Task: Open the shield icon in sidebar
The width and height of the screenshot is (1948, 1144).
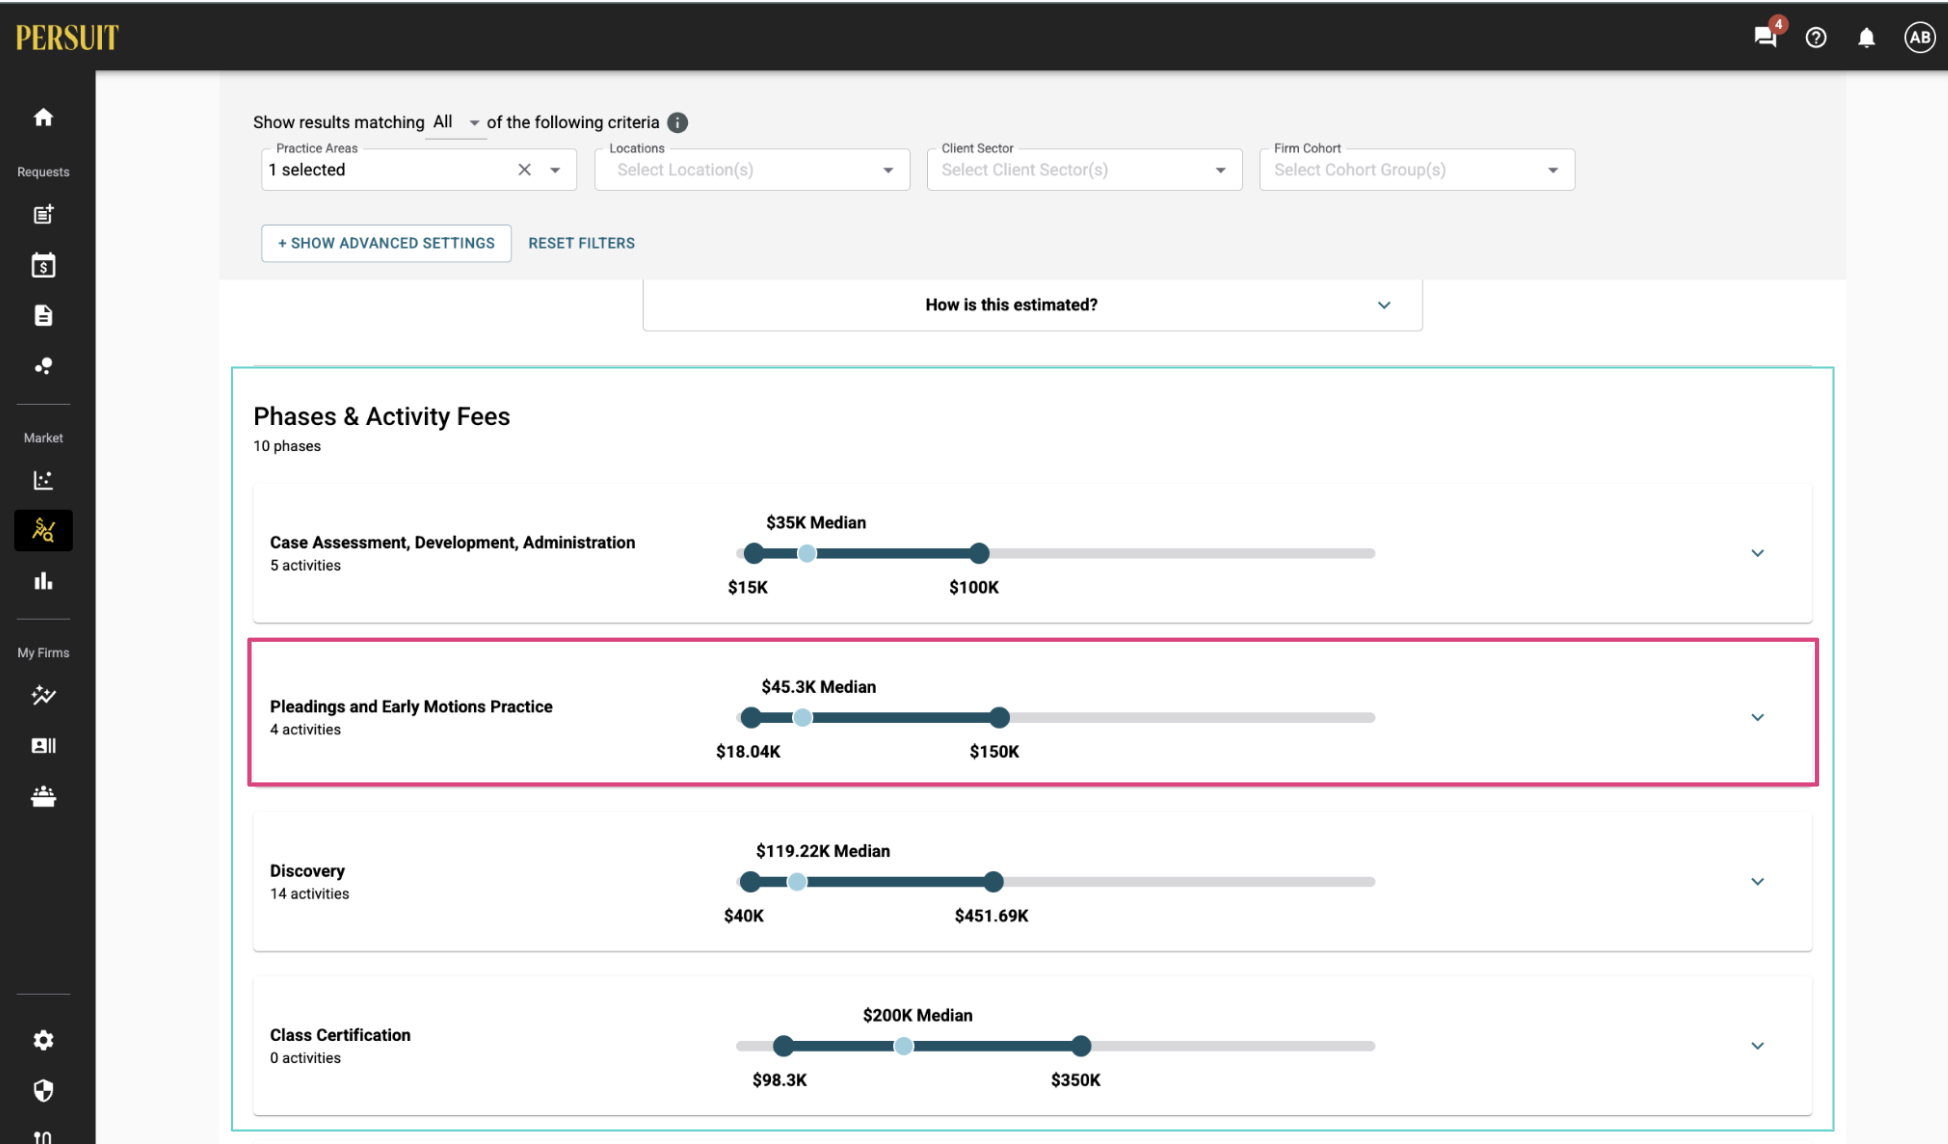Action: (43, 1090)
